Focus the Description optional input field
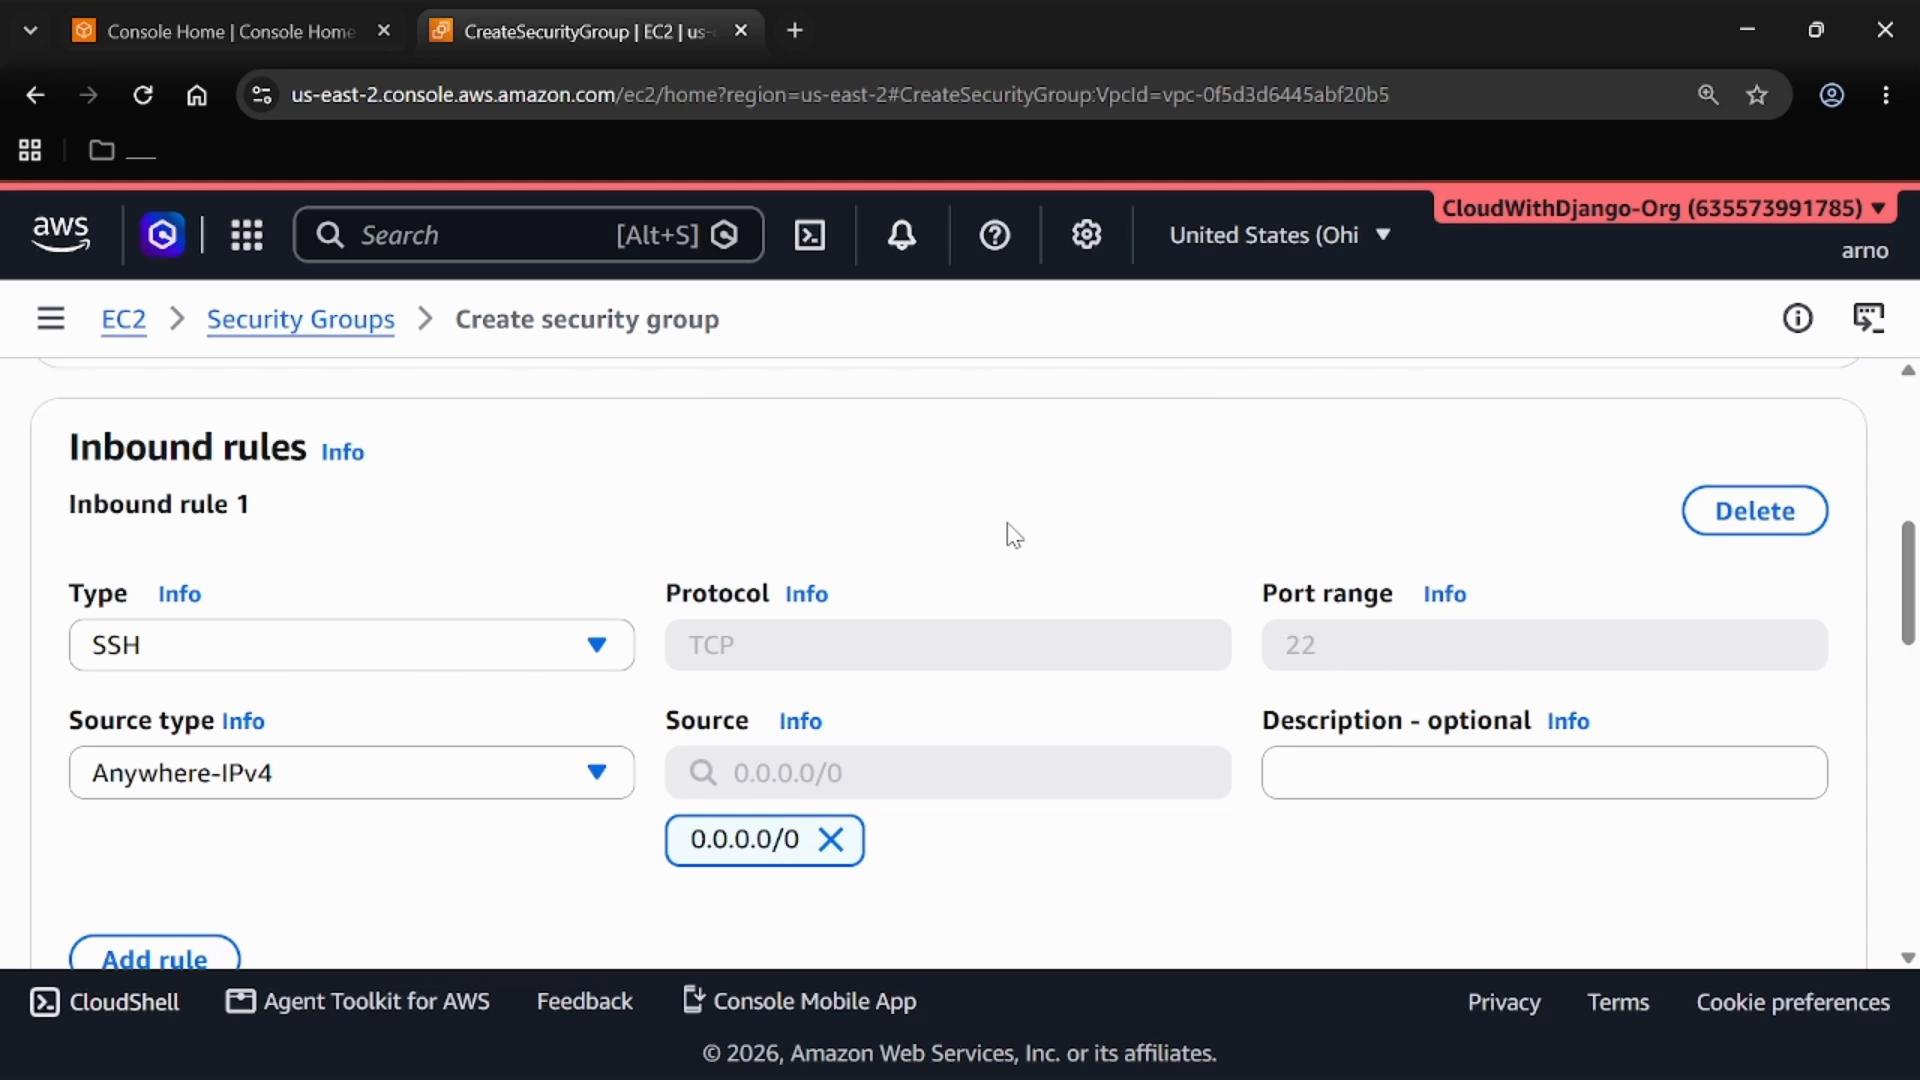 1544,773
